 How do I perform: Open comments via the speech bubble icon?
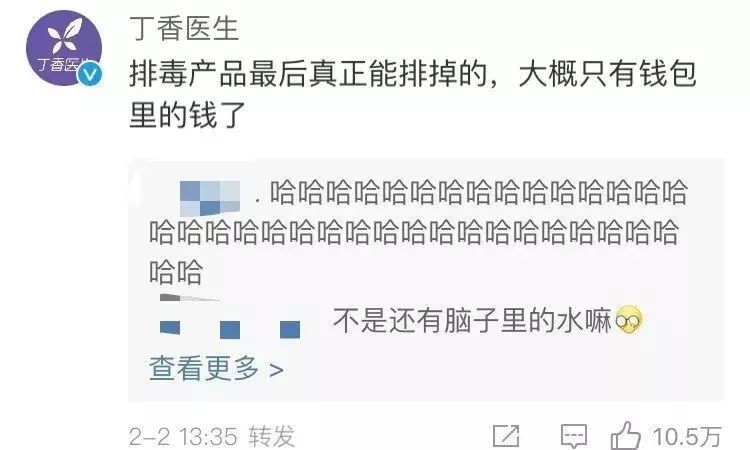pyautogui.click(x=574, y=436)
